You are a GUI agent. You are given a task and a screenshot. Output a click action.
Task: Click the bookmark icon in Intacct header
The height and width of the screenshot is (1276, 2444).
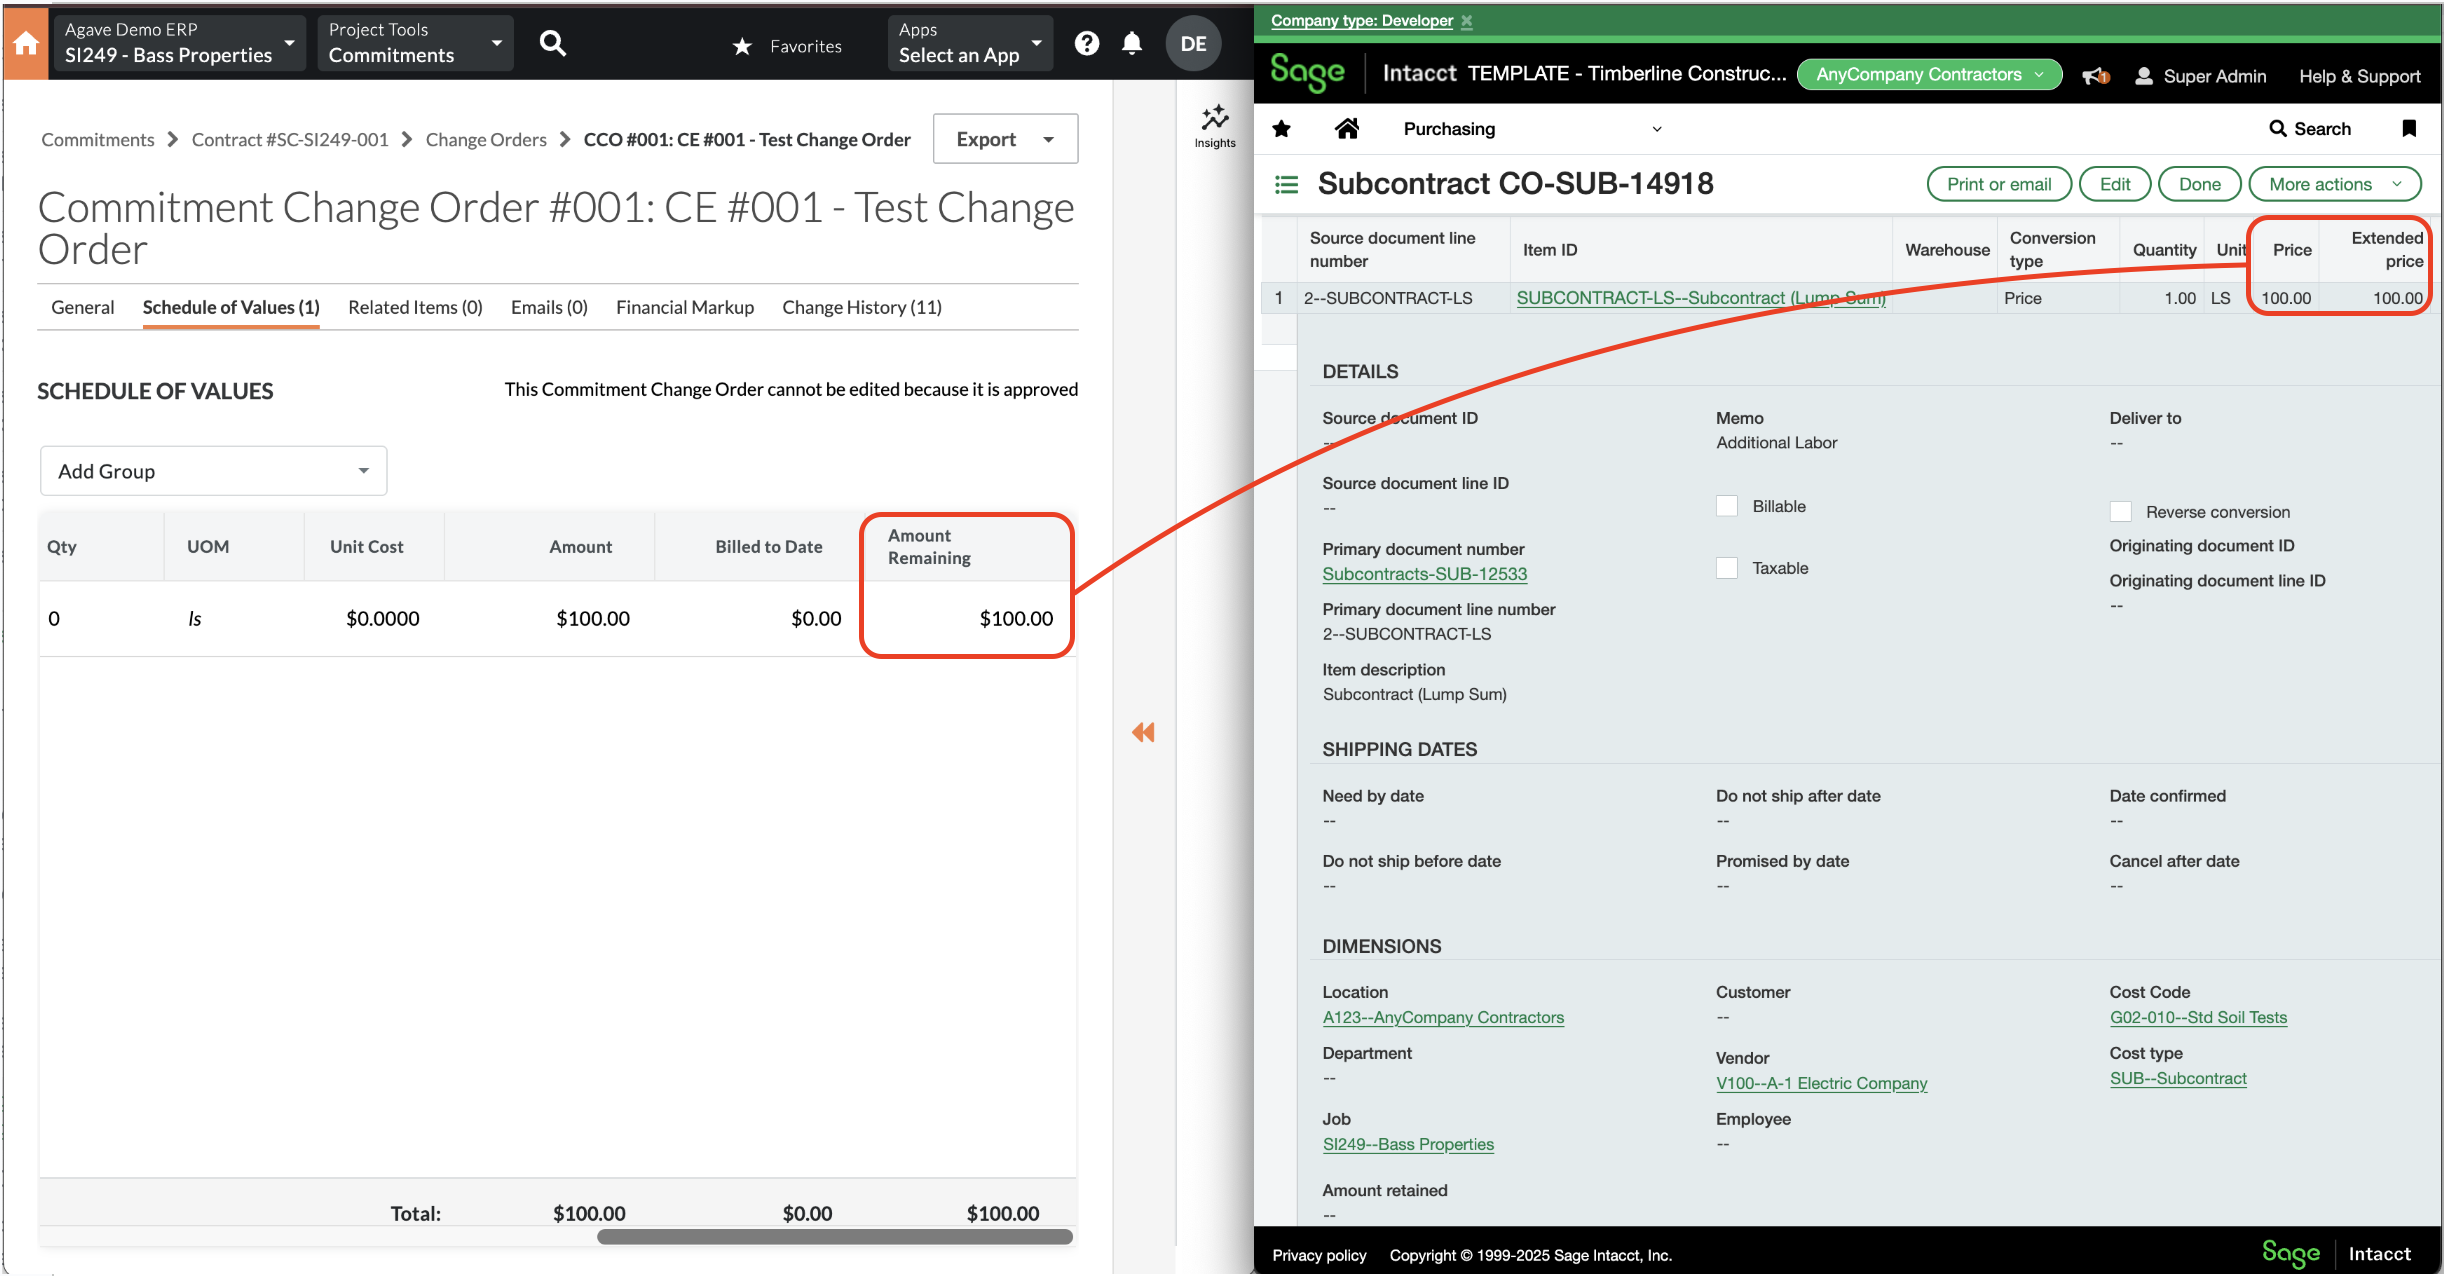tap(2410, 128)
